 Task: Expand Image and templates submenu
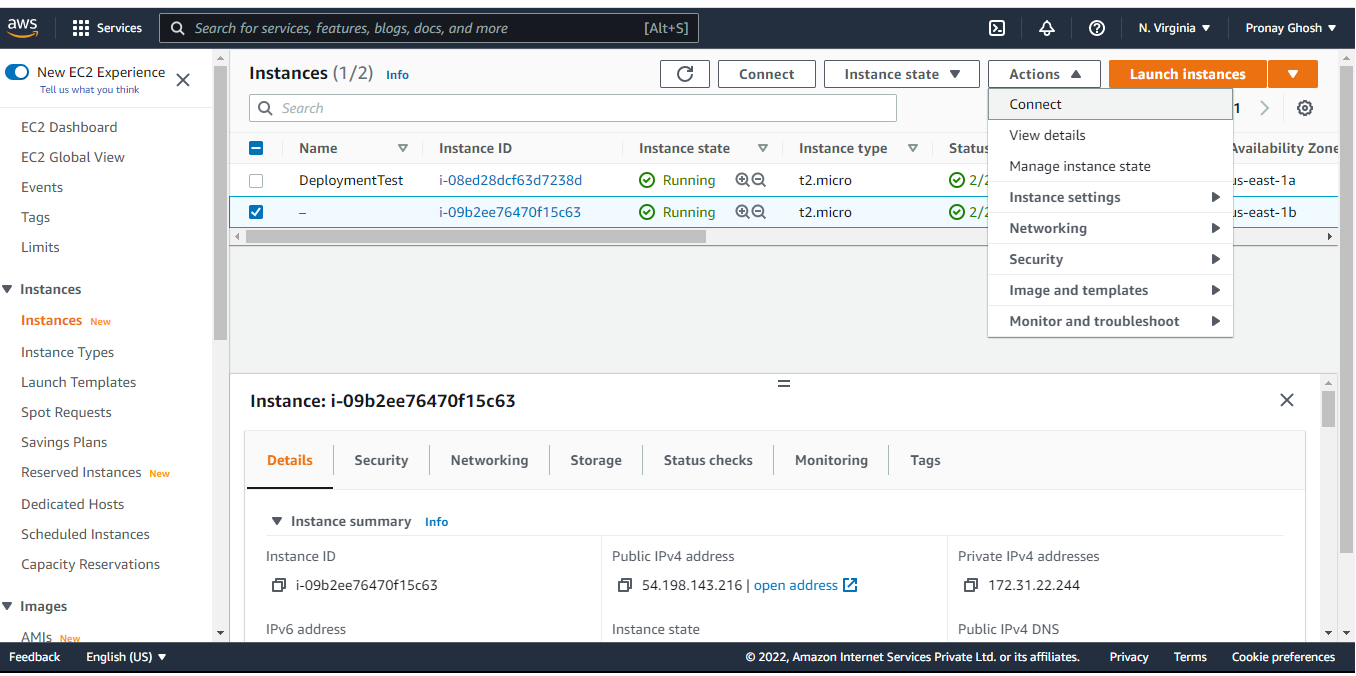(x=1110, y=290)
